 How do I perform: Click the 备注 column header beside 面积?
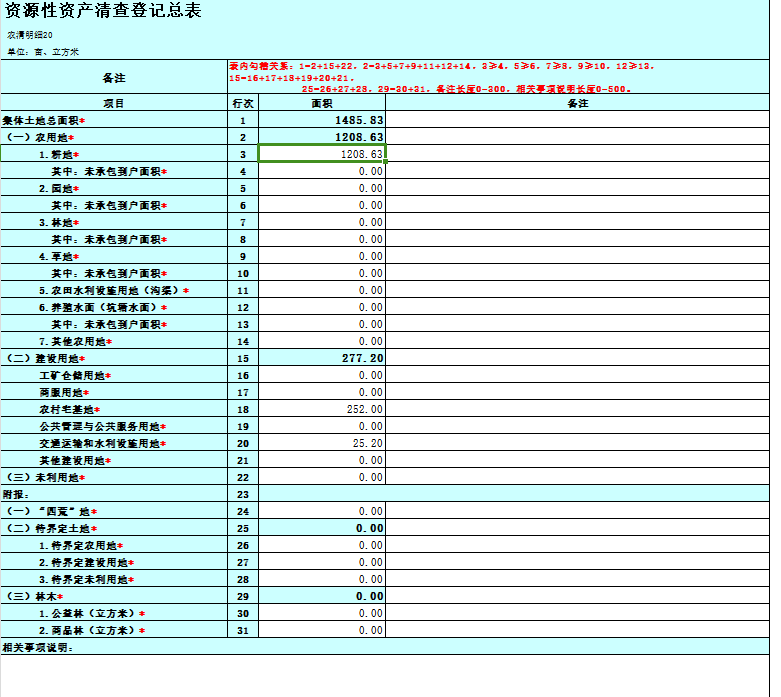tap(577, 103)
